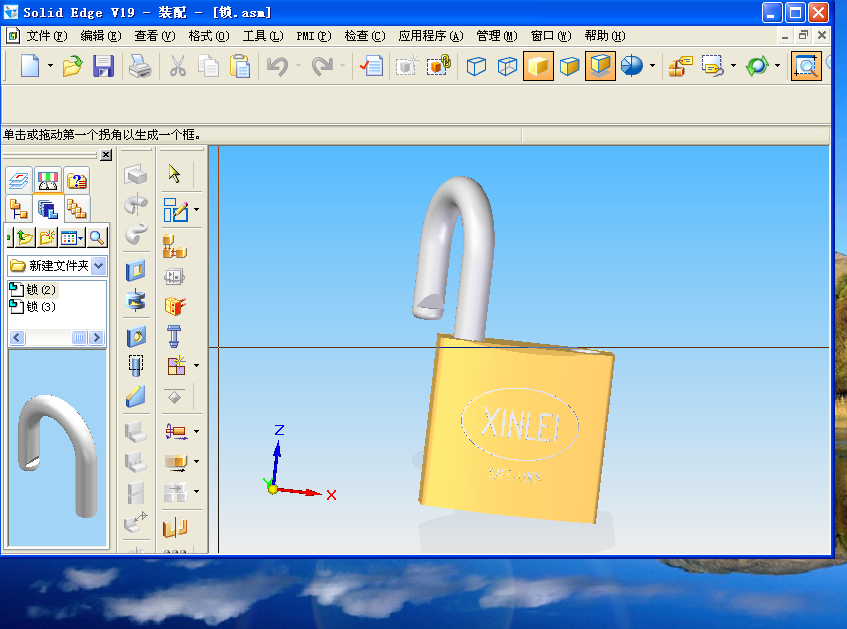847x629 pixels.
Task: Click the library search magnifier icon
Action: coord(97,237)
